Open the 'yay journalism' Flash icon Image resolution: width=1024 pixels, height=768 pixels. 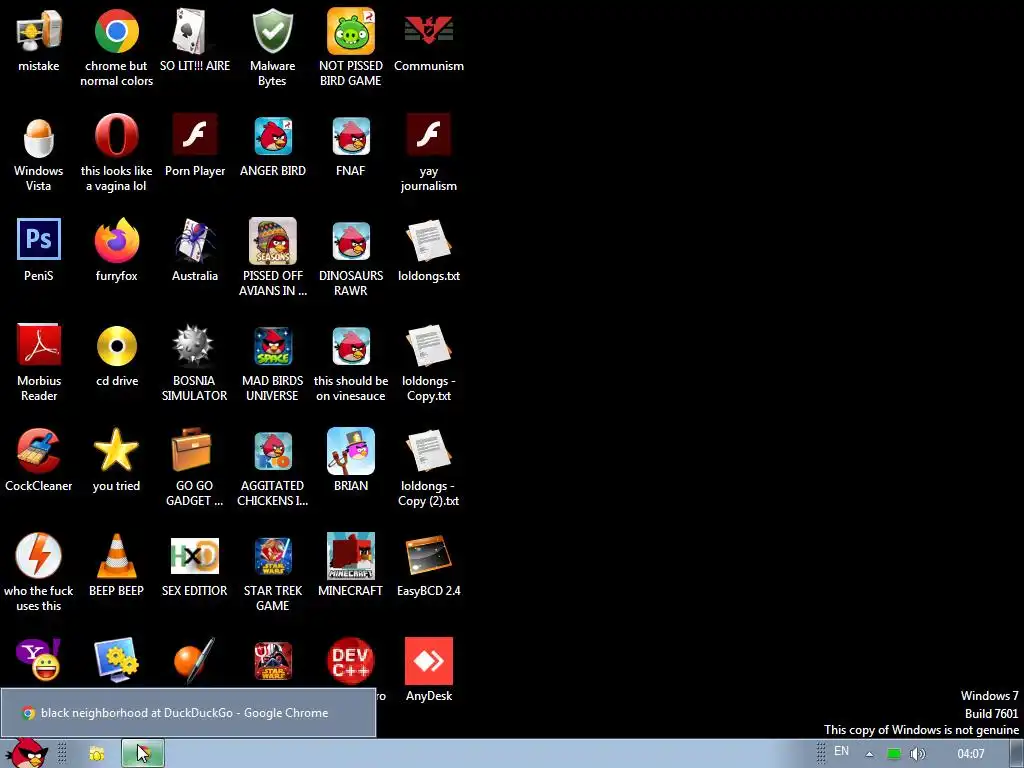coord(428,136)
